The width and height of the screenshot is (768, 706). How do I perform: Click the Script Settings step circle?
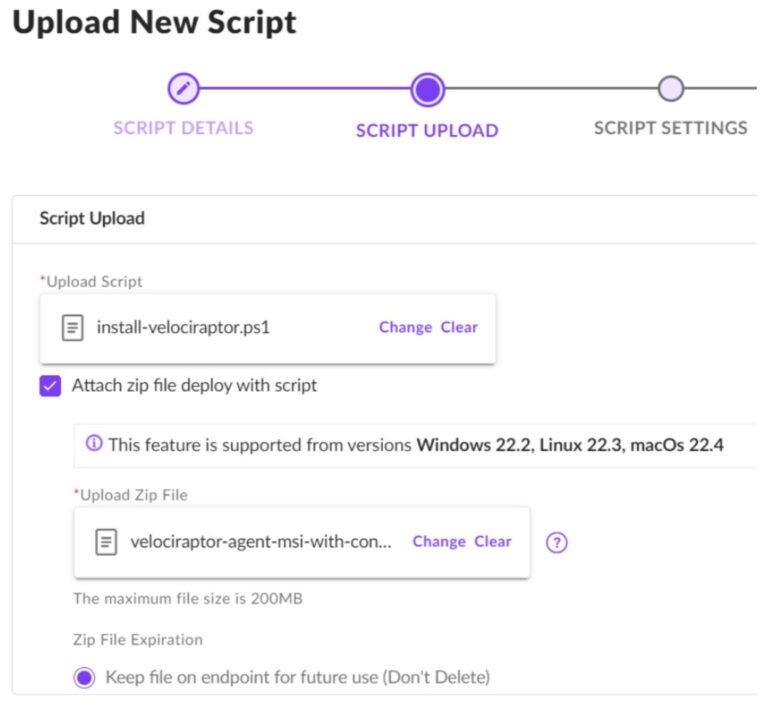tap(671, 89)
